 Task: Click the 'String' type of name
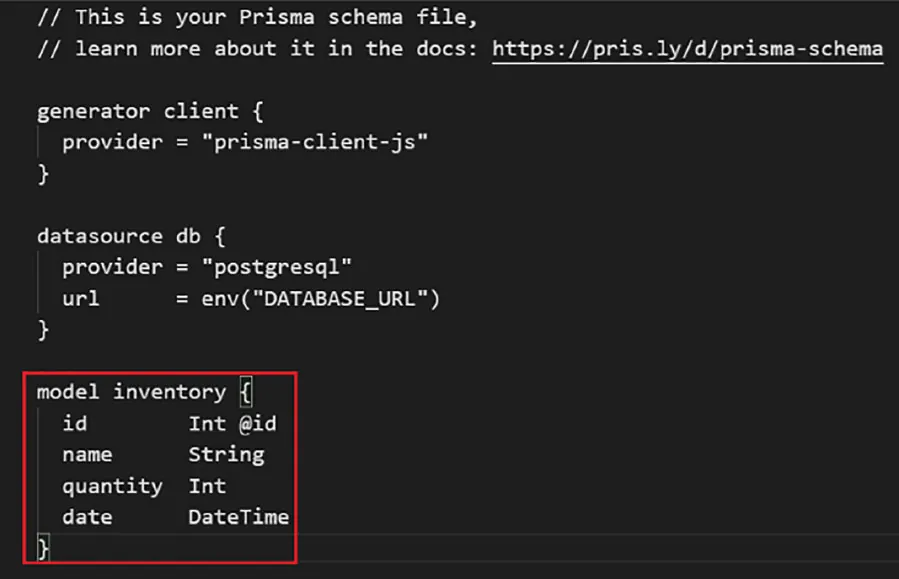point(226,454)
